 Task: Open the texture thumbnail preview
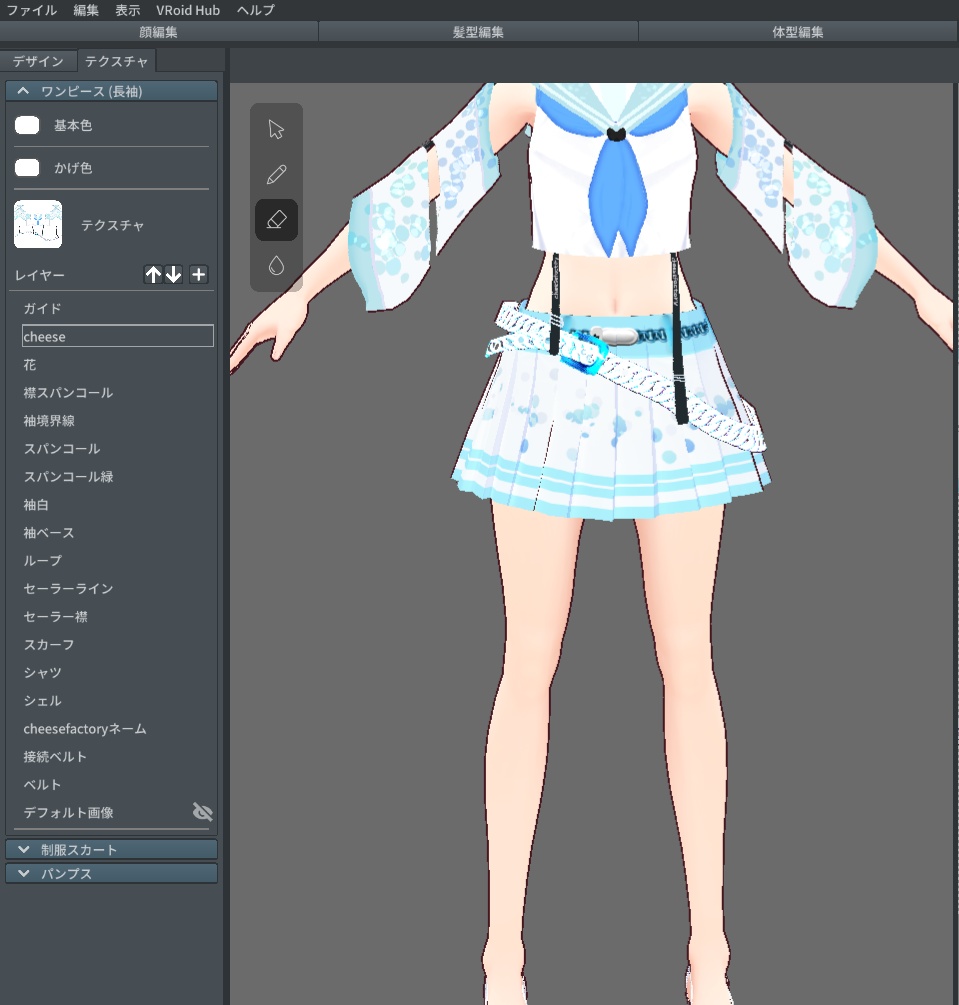[x=38, y=225]
